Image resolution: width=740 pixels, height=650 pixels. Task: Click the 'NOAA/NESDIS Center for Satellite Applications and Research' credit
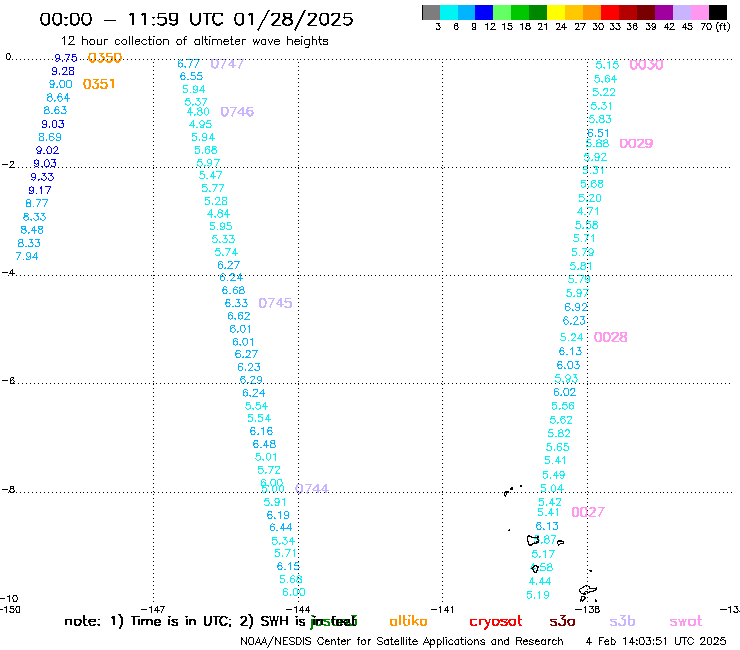point(402,642)
